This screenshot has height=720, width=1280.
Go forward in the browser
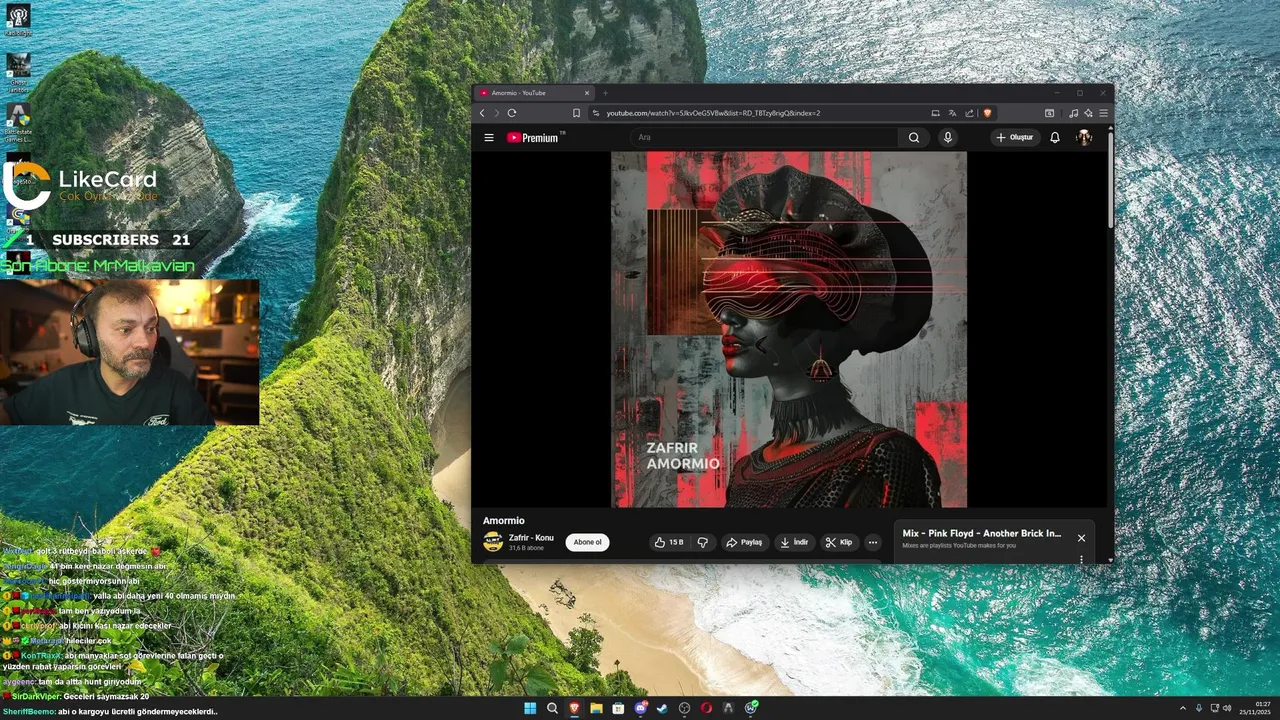coord(496,113)
